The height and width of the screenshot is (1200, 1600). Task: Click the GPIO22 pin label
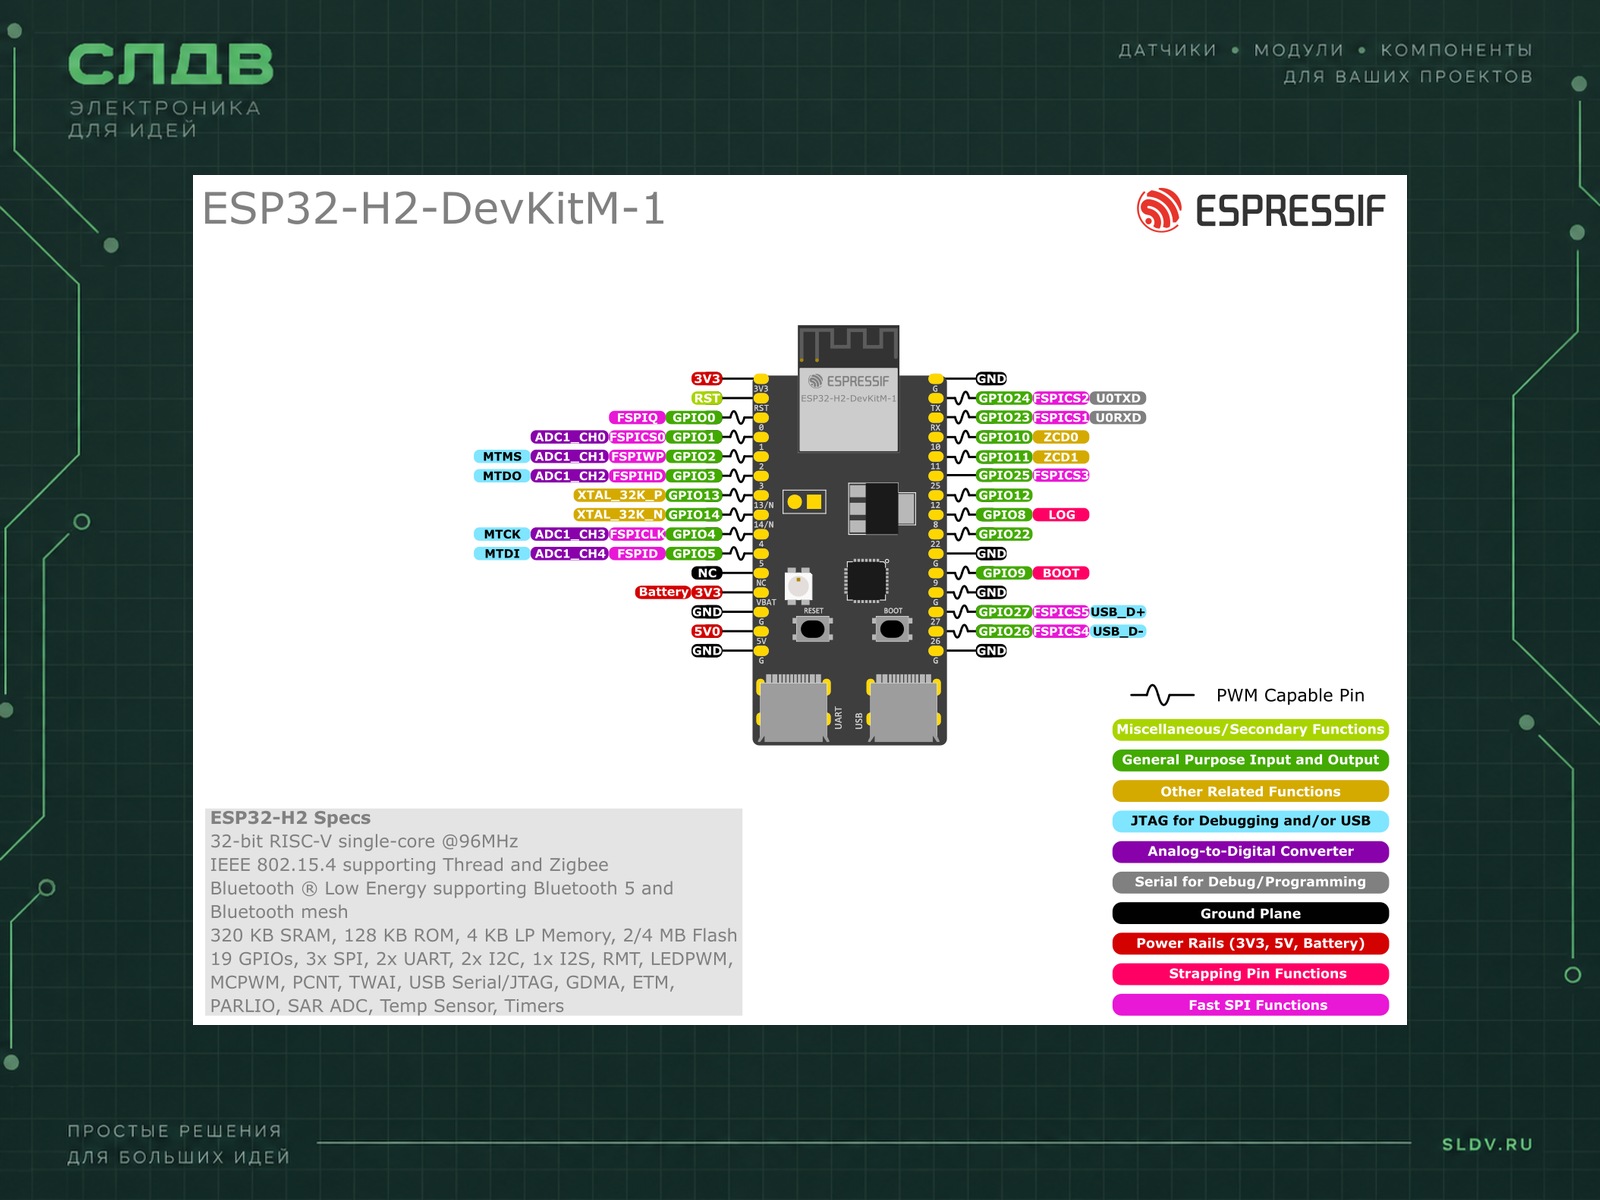tap(1004, 534)
